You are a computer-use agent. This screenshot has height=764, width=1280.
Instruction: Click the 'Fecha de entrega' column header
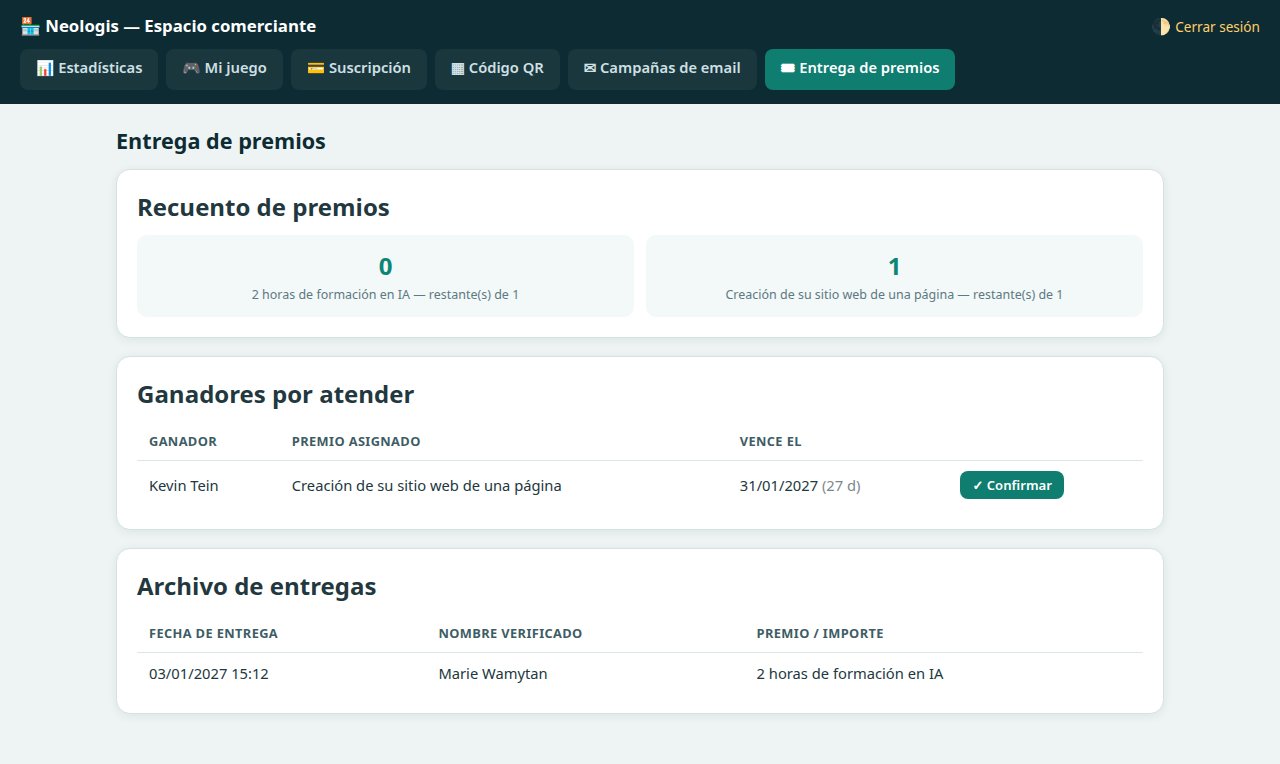(214, 634)
